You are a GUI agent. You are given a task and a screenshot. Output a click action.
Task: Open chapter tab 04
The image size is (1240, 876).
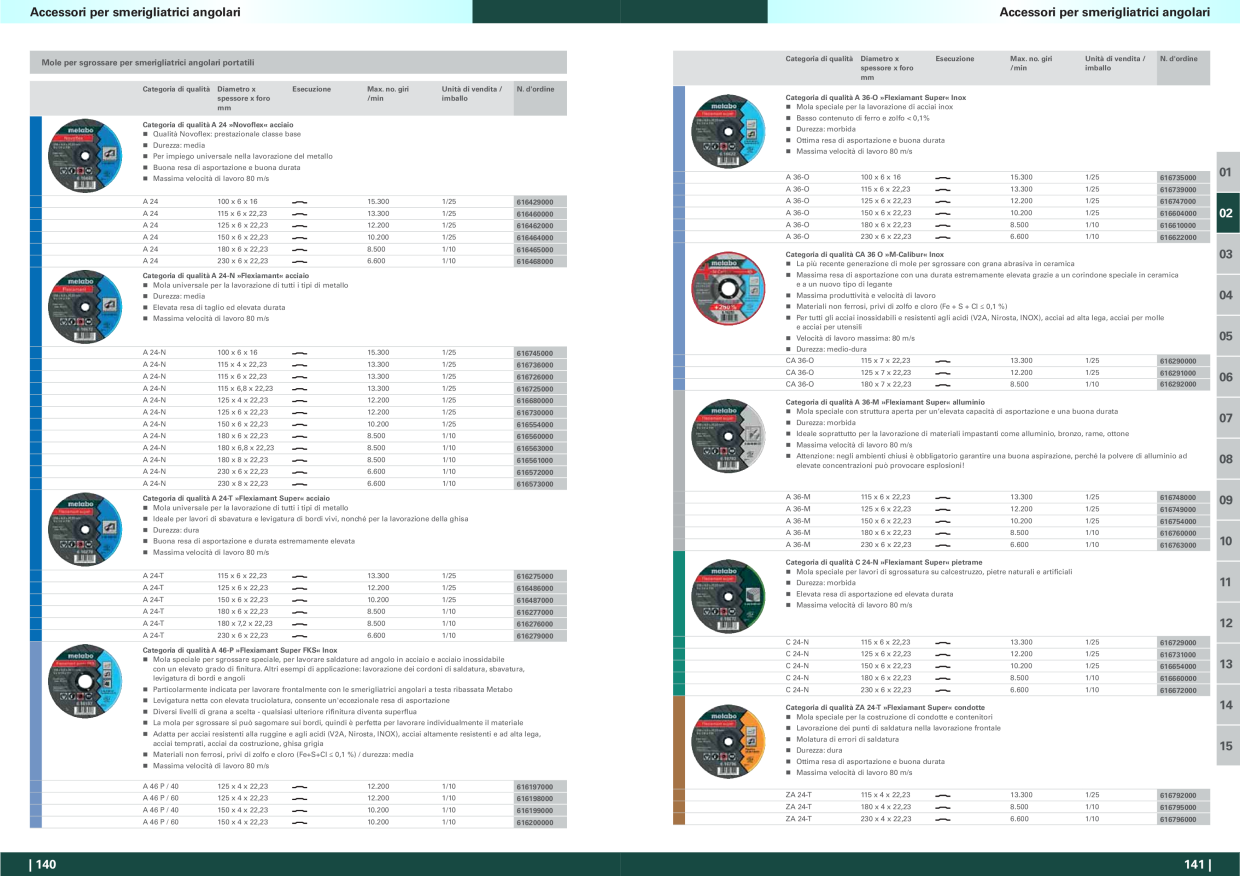coord(1227,296)
